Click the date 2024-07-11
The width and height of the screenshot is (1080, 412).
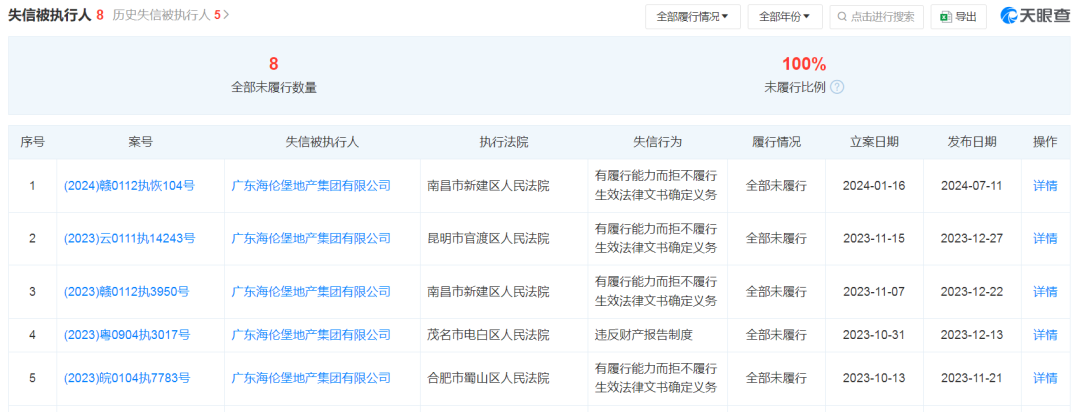point(971,186)
